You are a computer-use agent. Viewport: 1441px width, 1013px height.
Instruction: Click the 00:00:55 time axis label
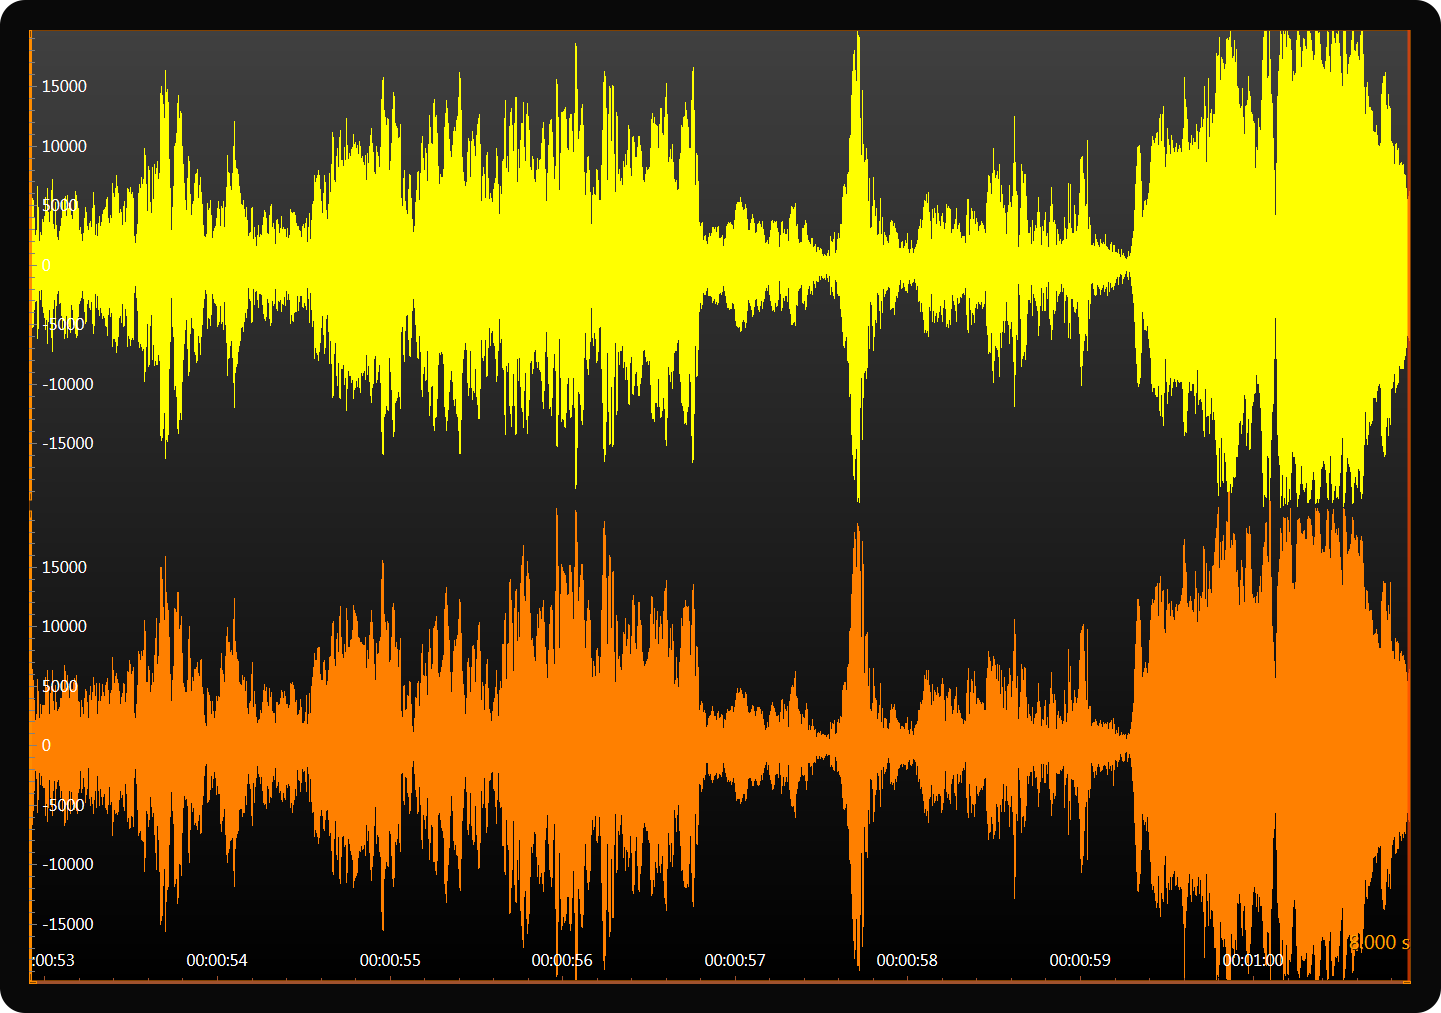pyautogui.click(x=390, y=960)
